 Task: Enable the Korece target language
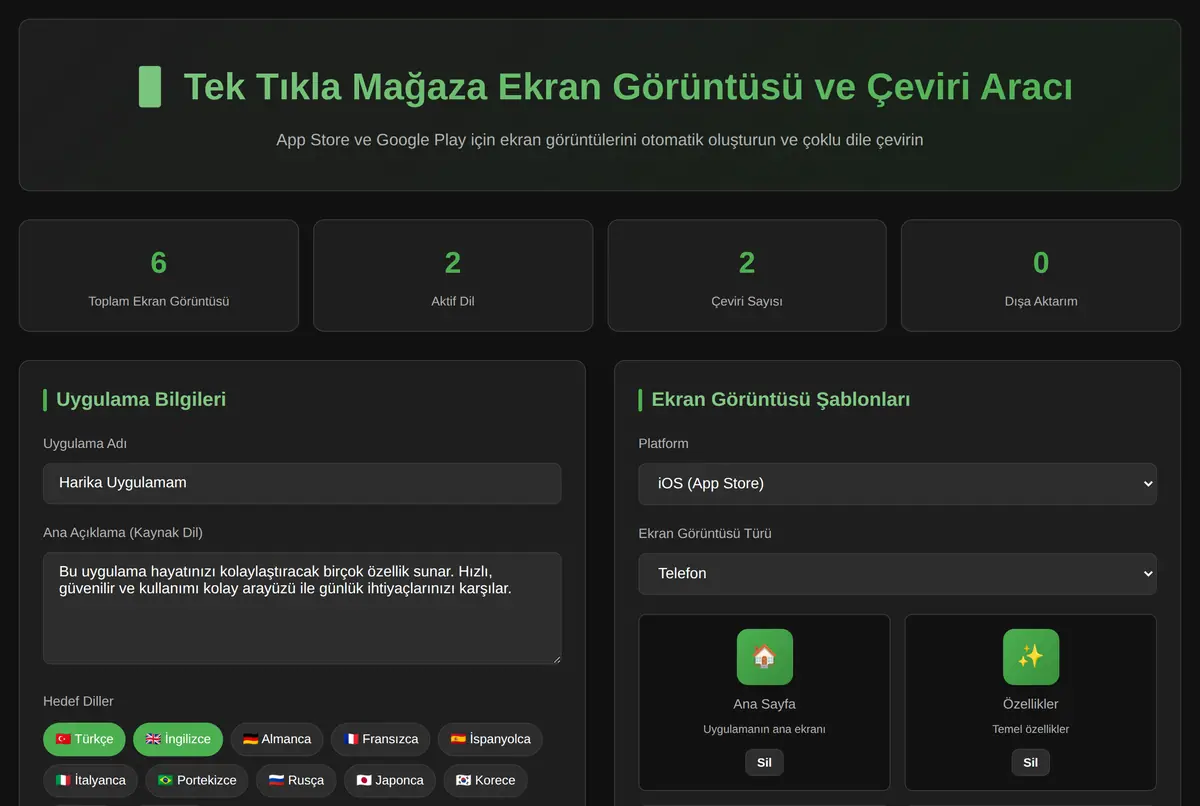pyautogui.click(x=485, y=780)
